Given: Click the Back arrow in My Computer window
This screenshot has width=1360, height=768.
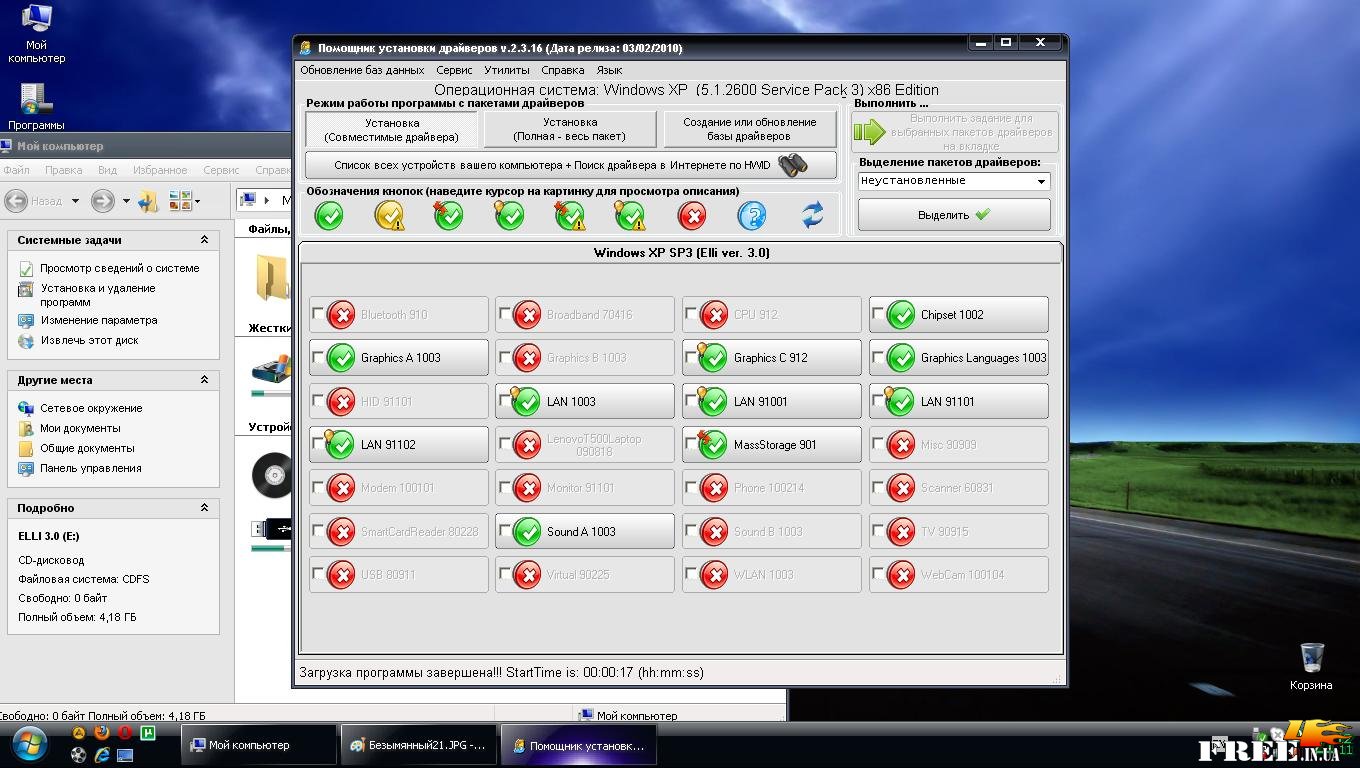Looking at the screenshot, I should [16, 201].
